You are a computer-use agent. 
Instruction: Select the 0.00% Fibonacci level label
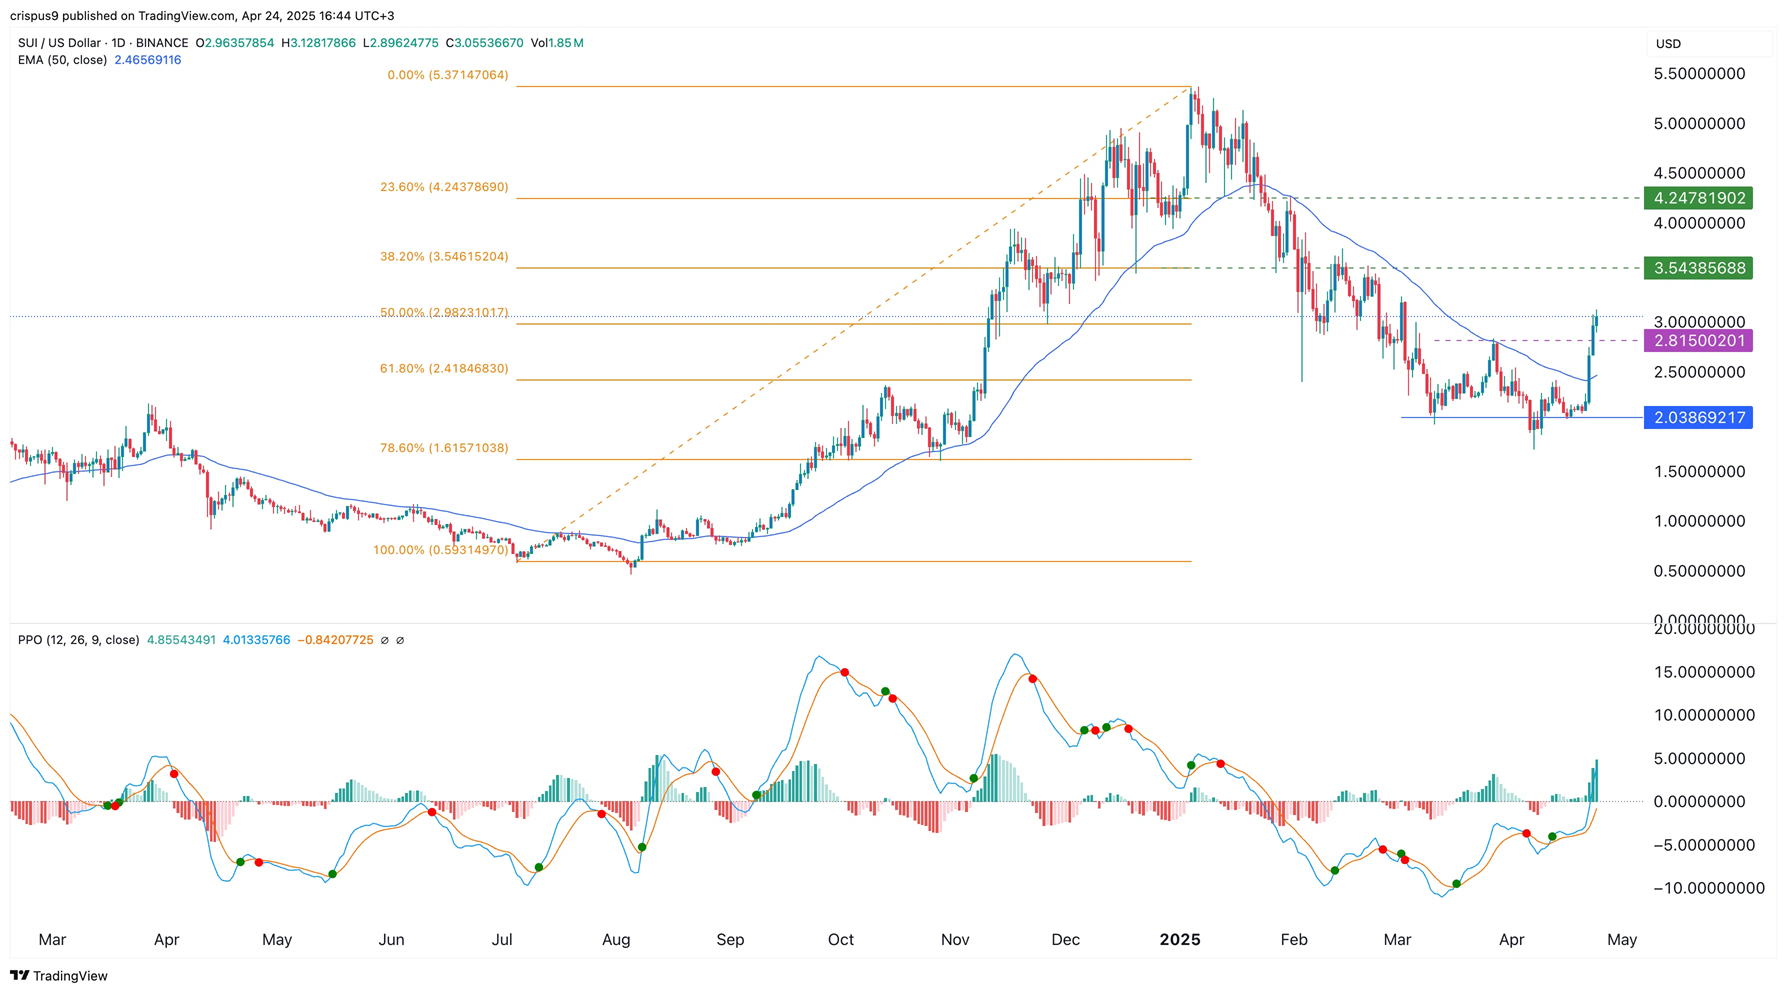point(448,75)
